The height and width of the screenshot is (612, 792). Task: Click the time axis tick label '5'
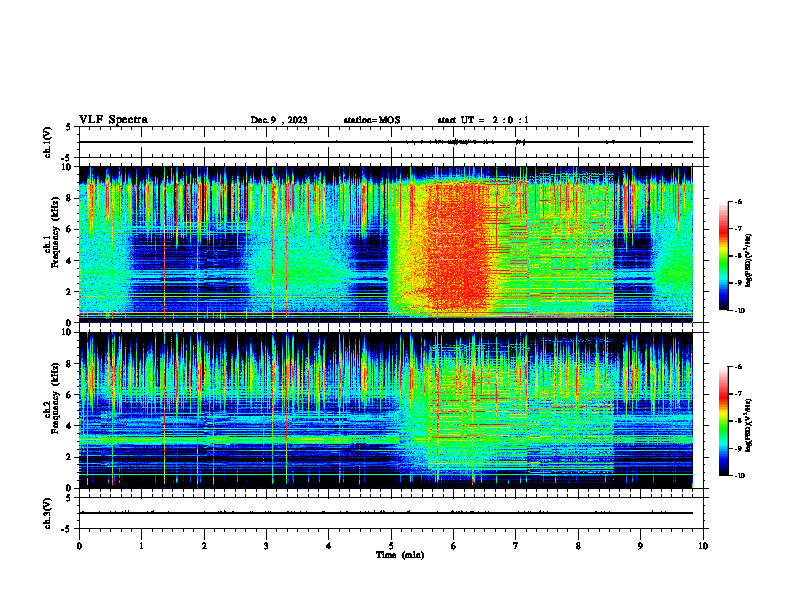coord(391,546)
